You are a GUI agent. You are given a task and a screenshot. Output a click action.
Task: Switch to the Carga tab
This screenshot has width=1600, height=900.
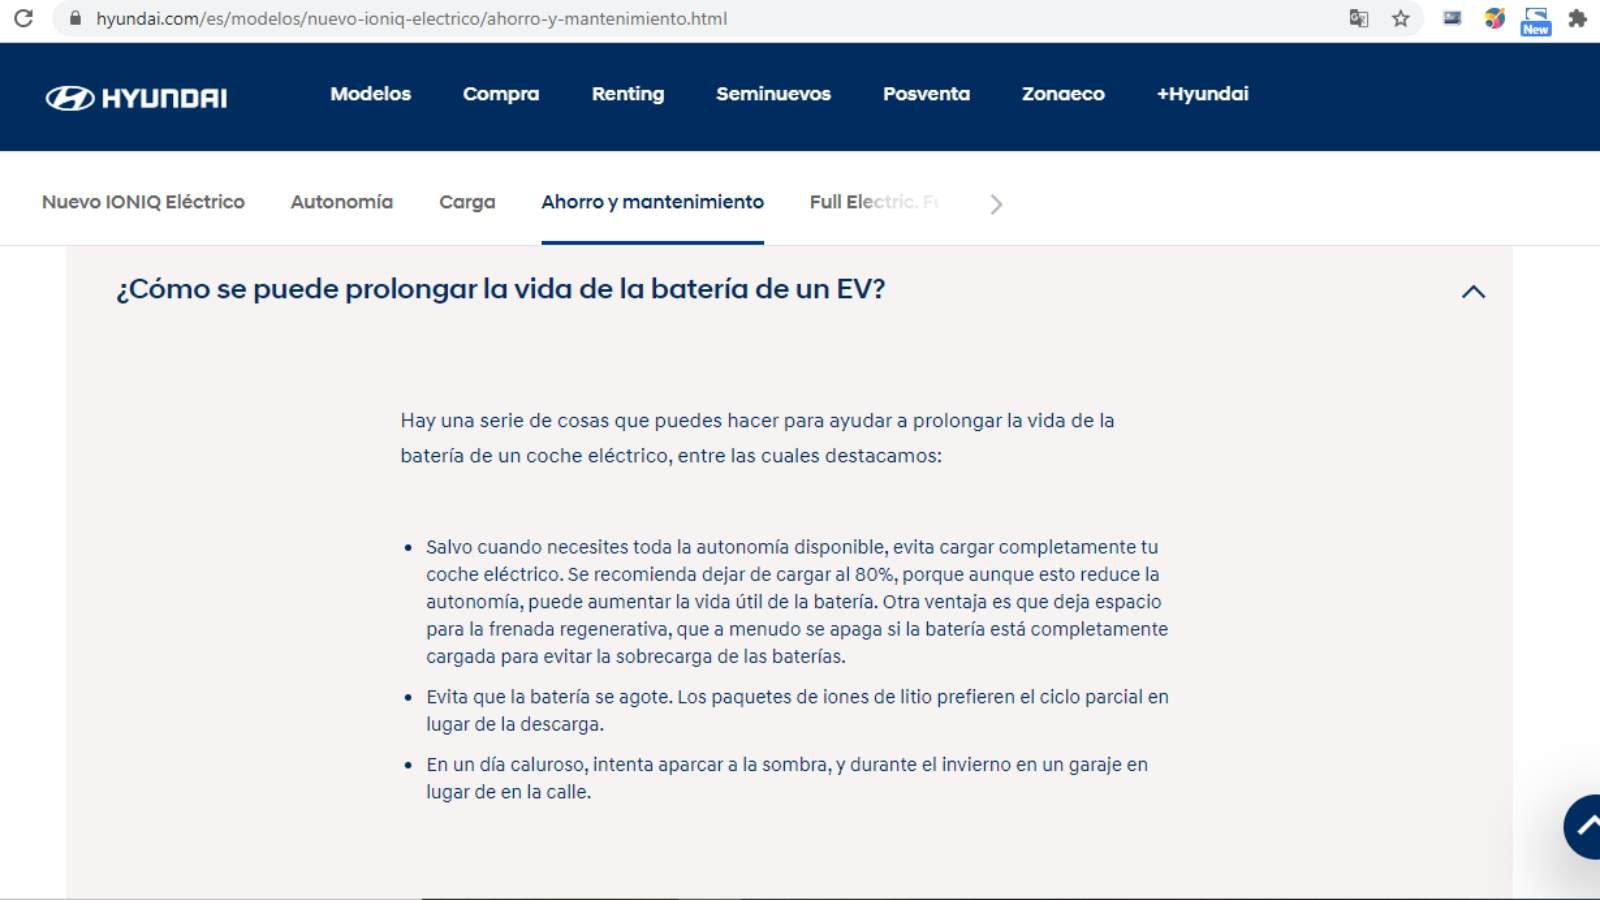[467, 202]
